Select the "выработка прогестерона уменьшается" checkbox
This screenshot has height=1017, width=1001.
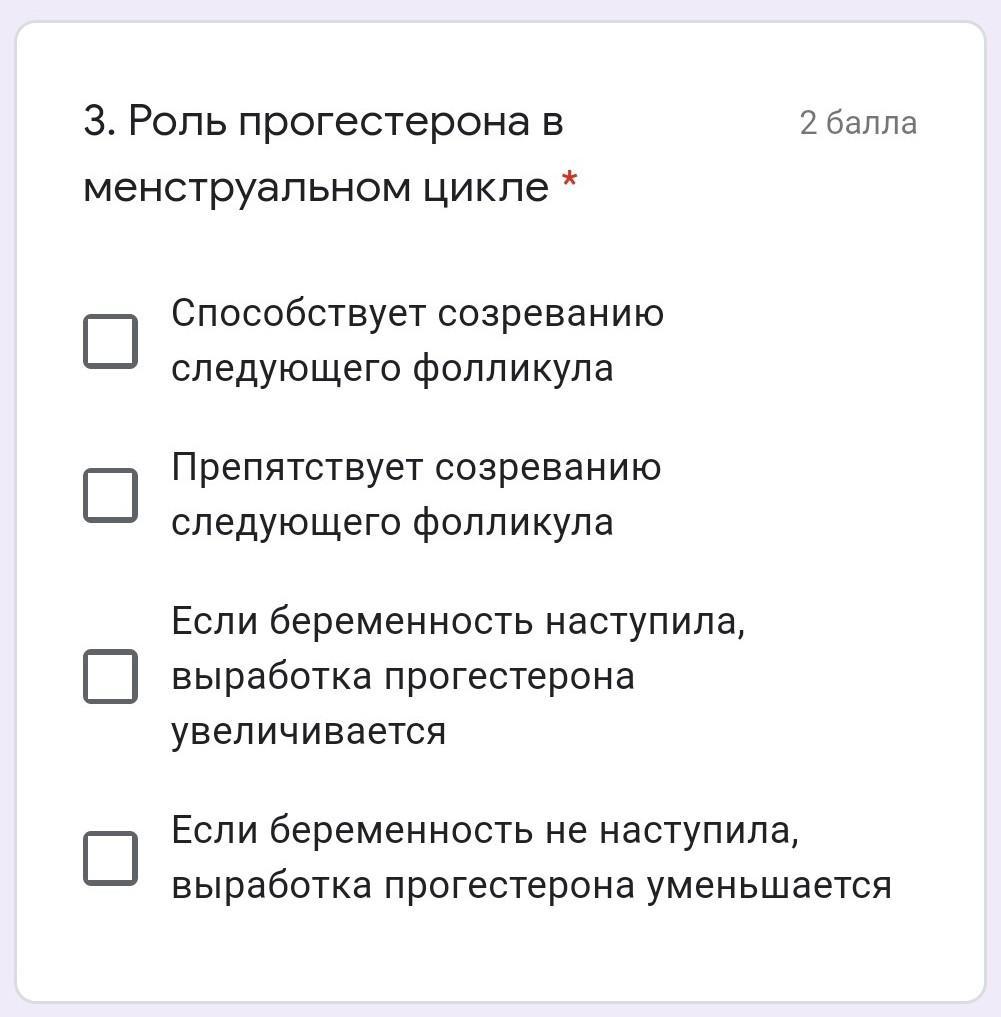[x=110, y=858]
